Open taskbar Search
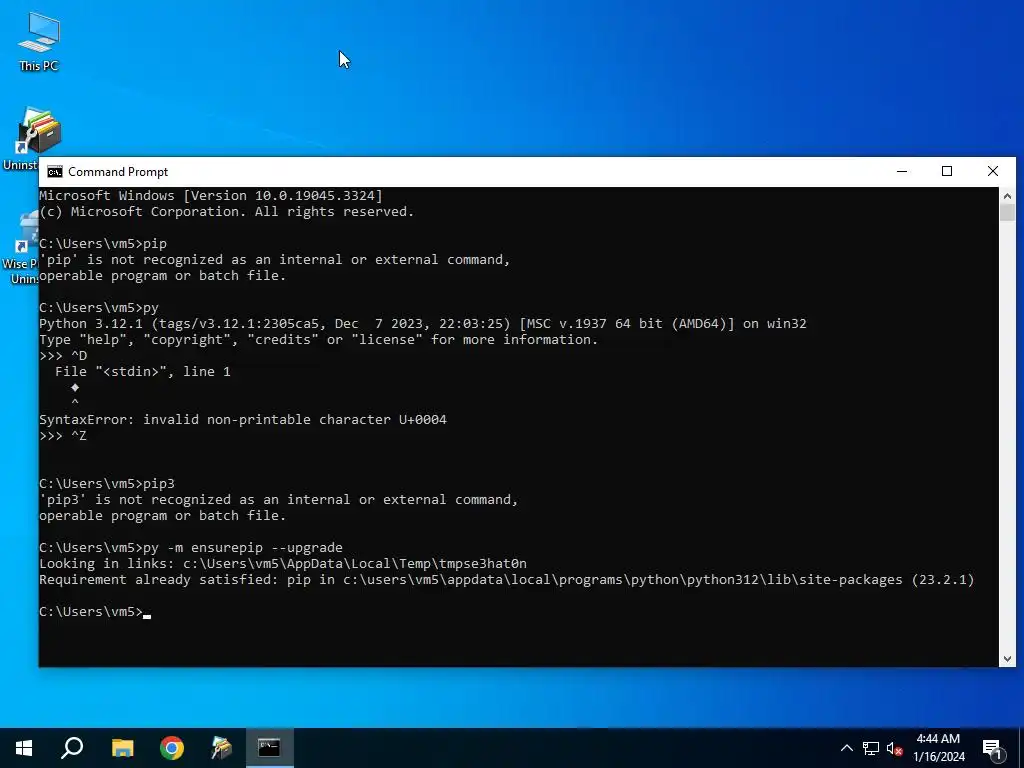 click(72, 748)
